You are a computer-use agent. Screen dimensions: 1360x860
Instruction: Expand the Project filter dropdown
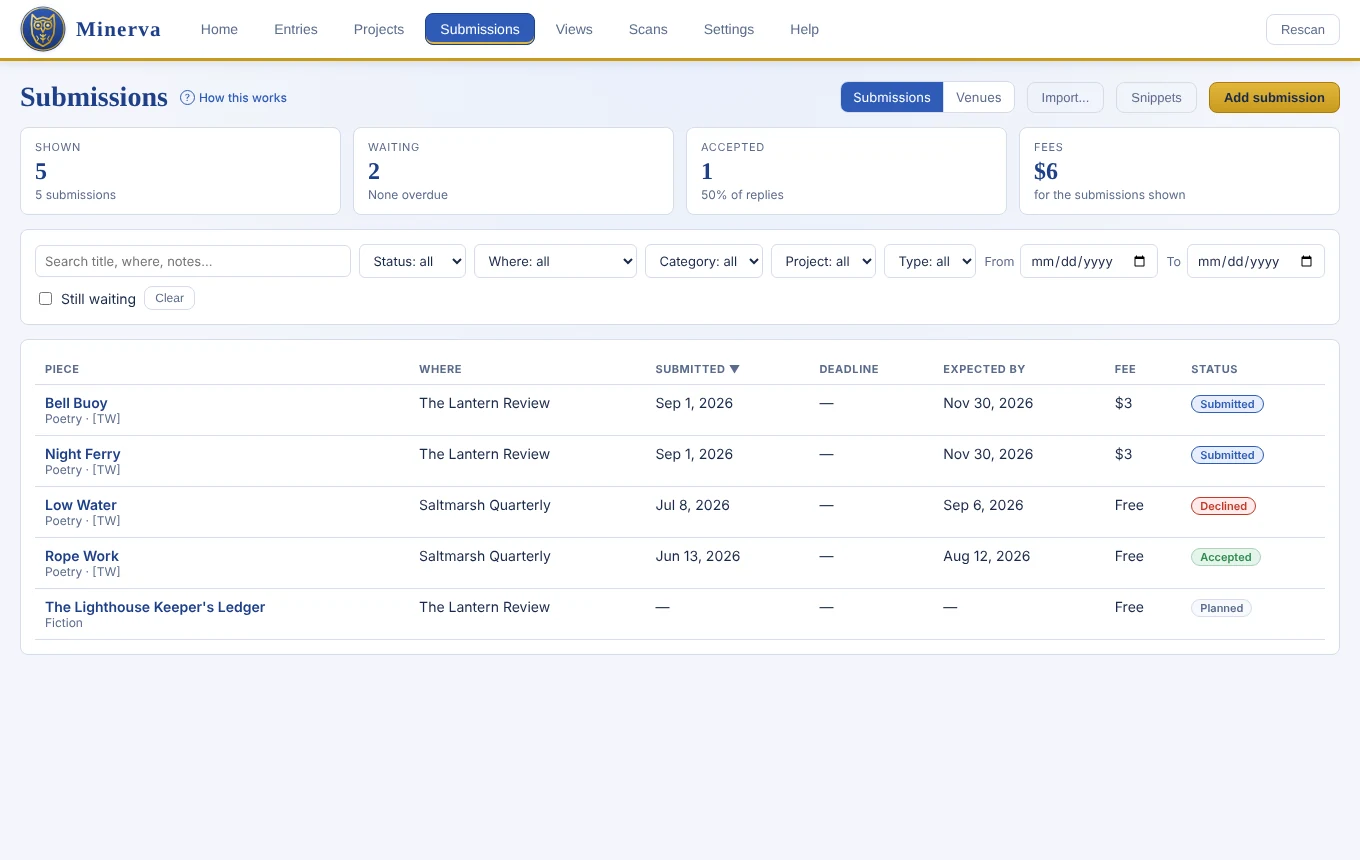tap(824, 261)
